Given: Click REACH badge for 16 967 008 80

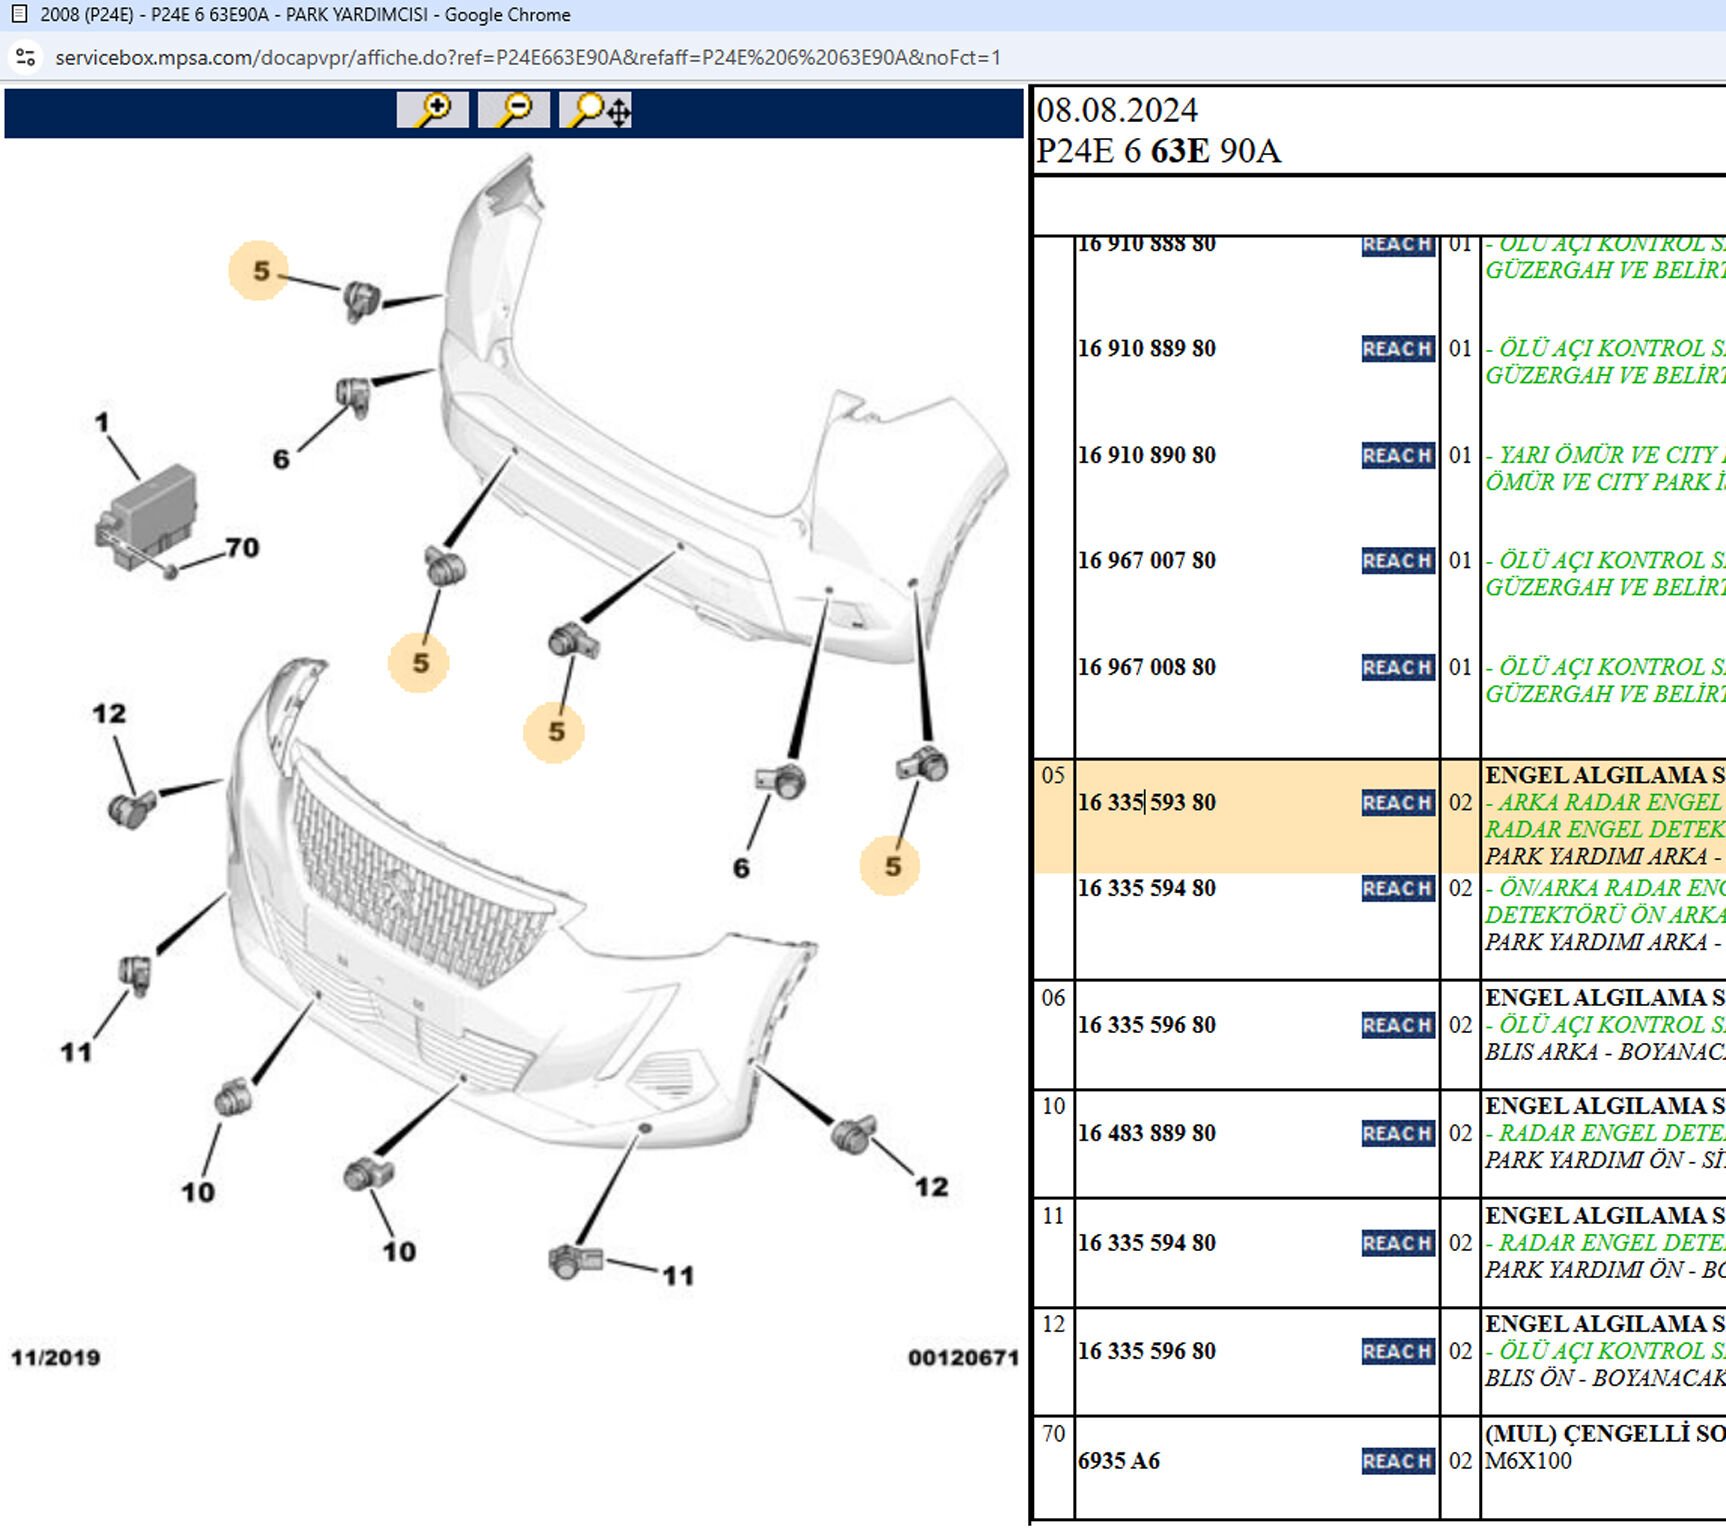Looking at the screenshot, I should (x=1397, y=667).
